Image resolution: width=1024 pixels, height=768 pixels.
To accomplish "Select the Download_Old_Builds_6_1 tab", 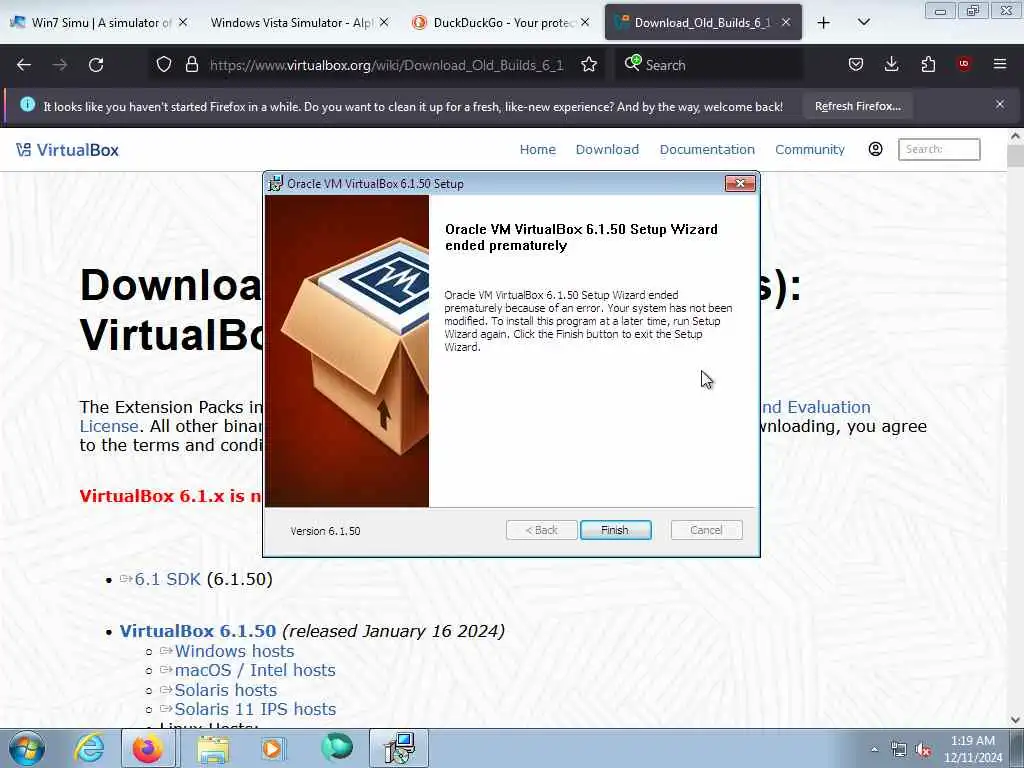I will coord(702,23).
